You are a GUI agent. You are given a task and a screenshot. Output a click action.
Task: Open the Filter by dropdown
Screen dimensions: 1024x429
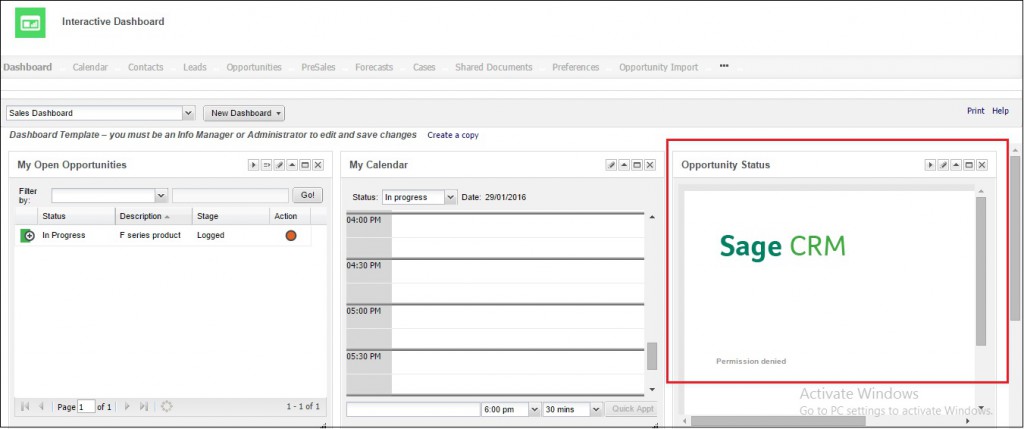[x=161, y=195]
